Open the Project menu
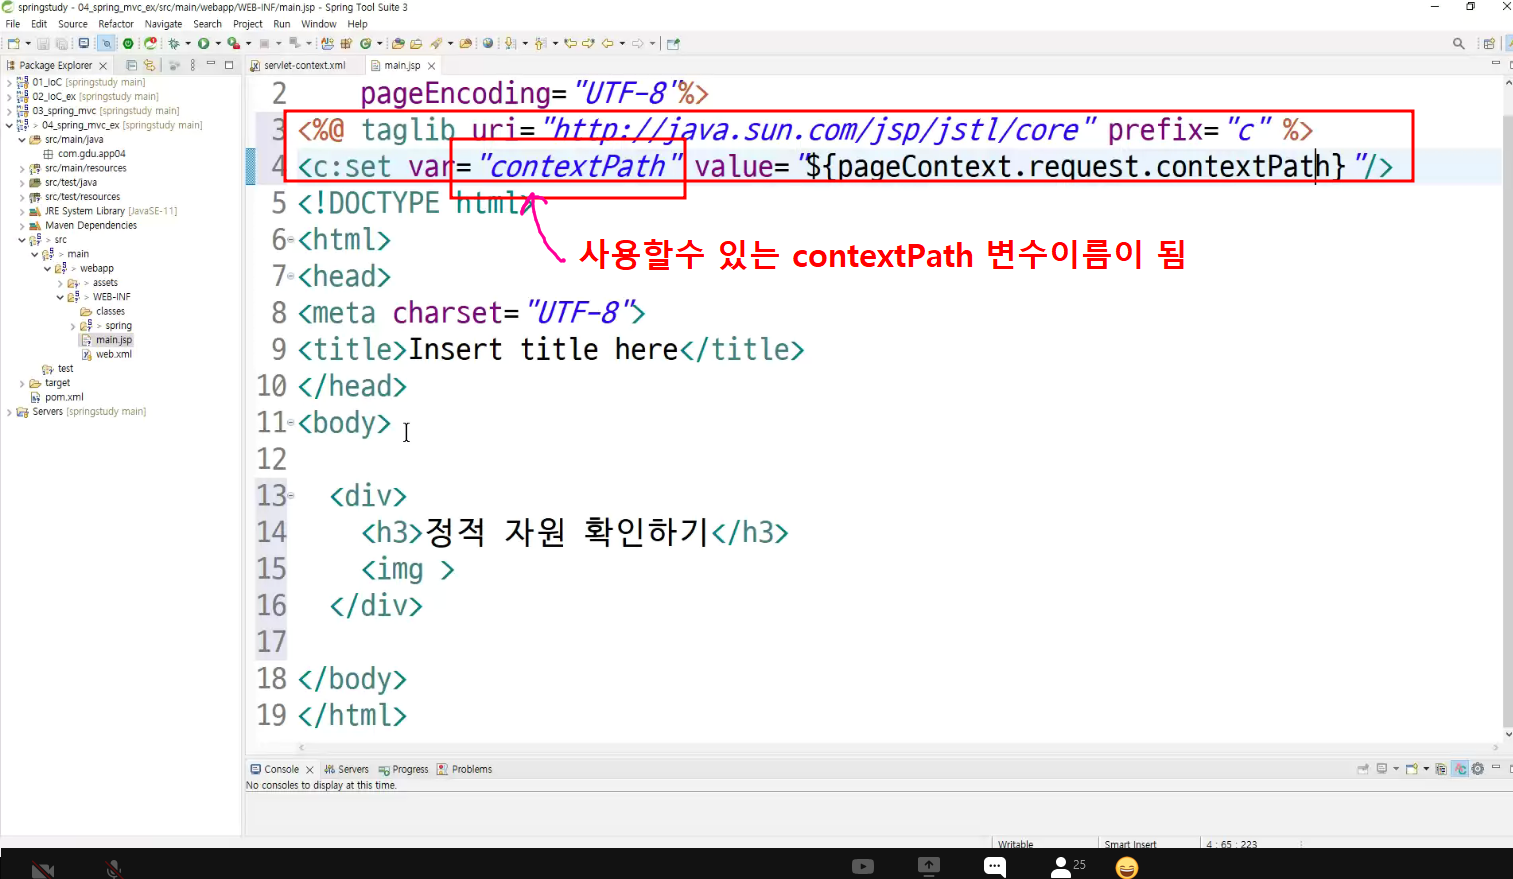Image resolution: width=1513 pixels, height=879 pixels. 247,24
